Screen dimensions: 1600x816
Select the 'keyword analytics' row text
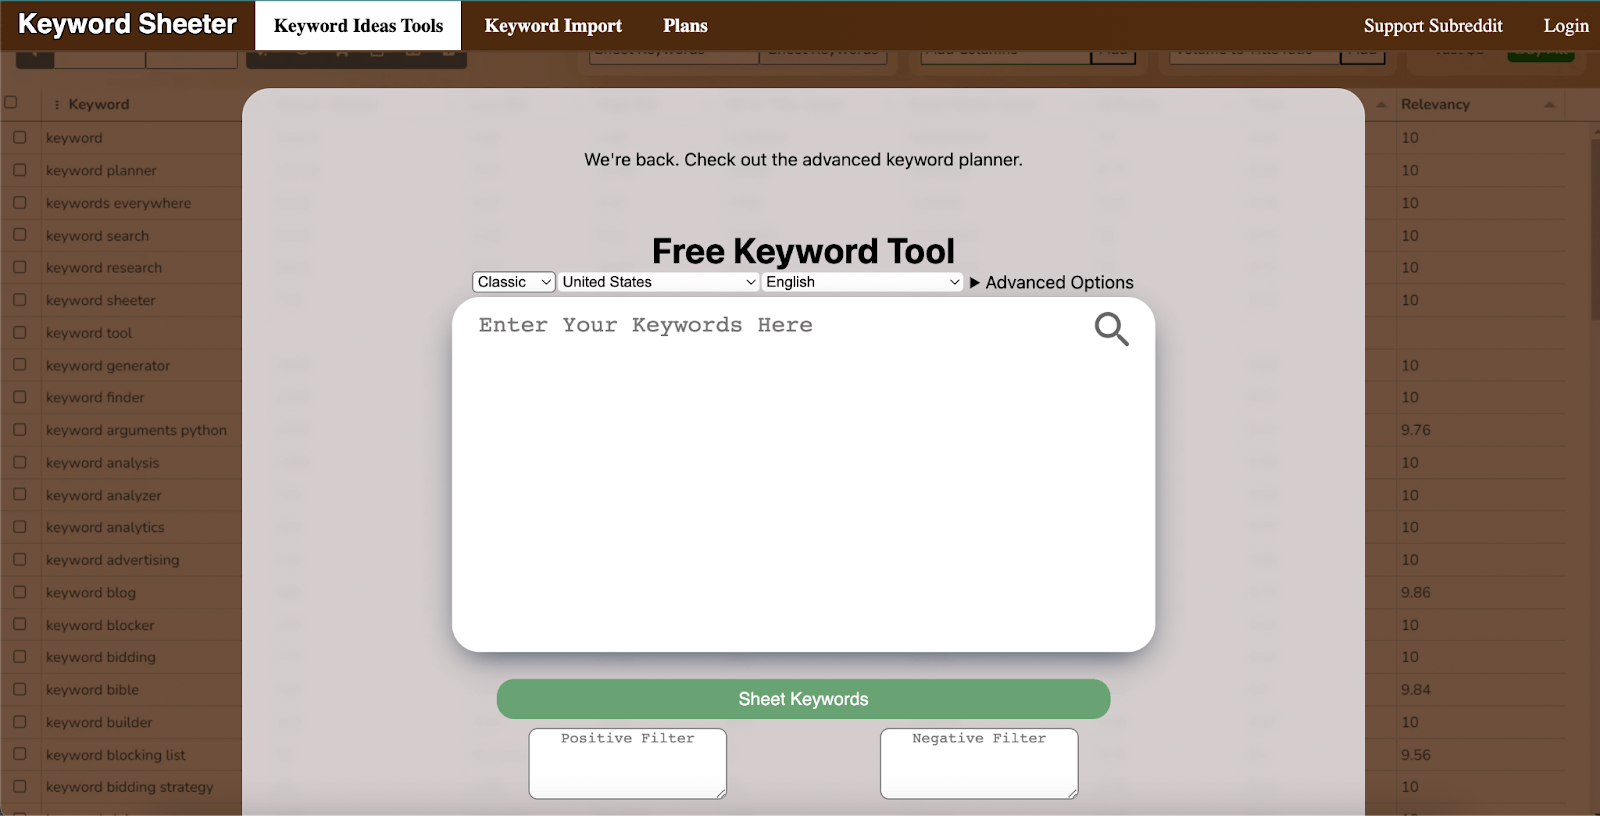pyautogui.click(x=105, y=527)
